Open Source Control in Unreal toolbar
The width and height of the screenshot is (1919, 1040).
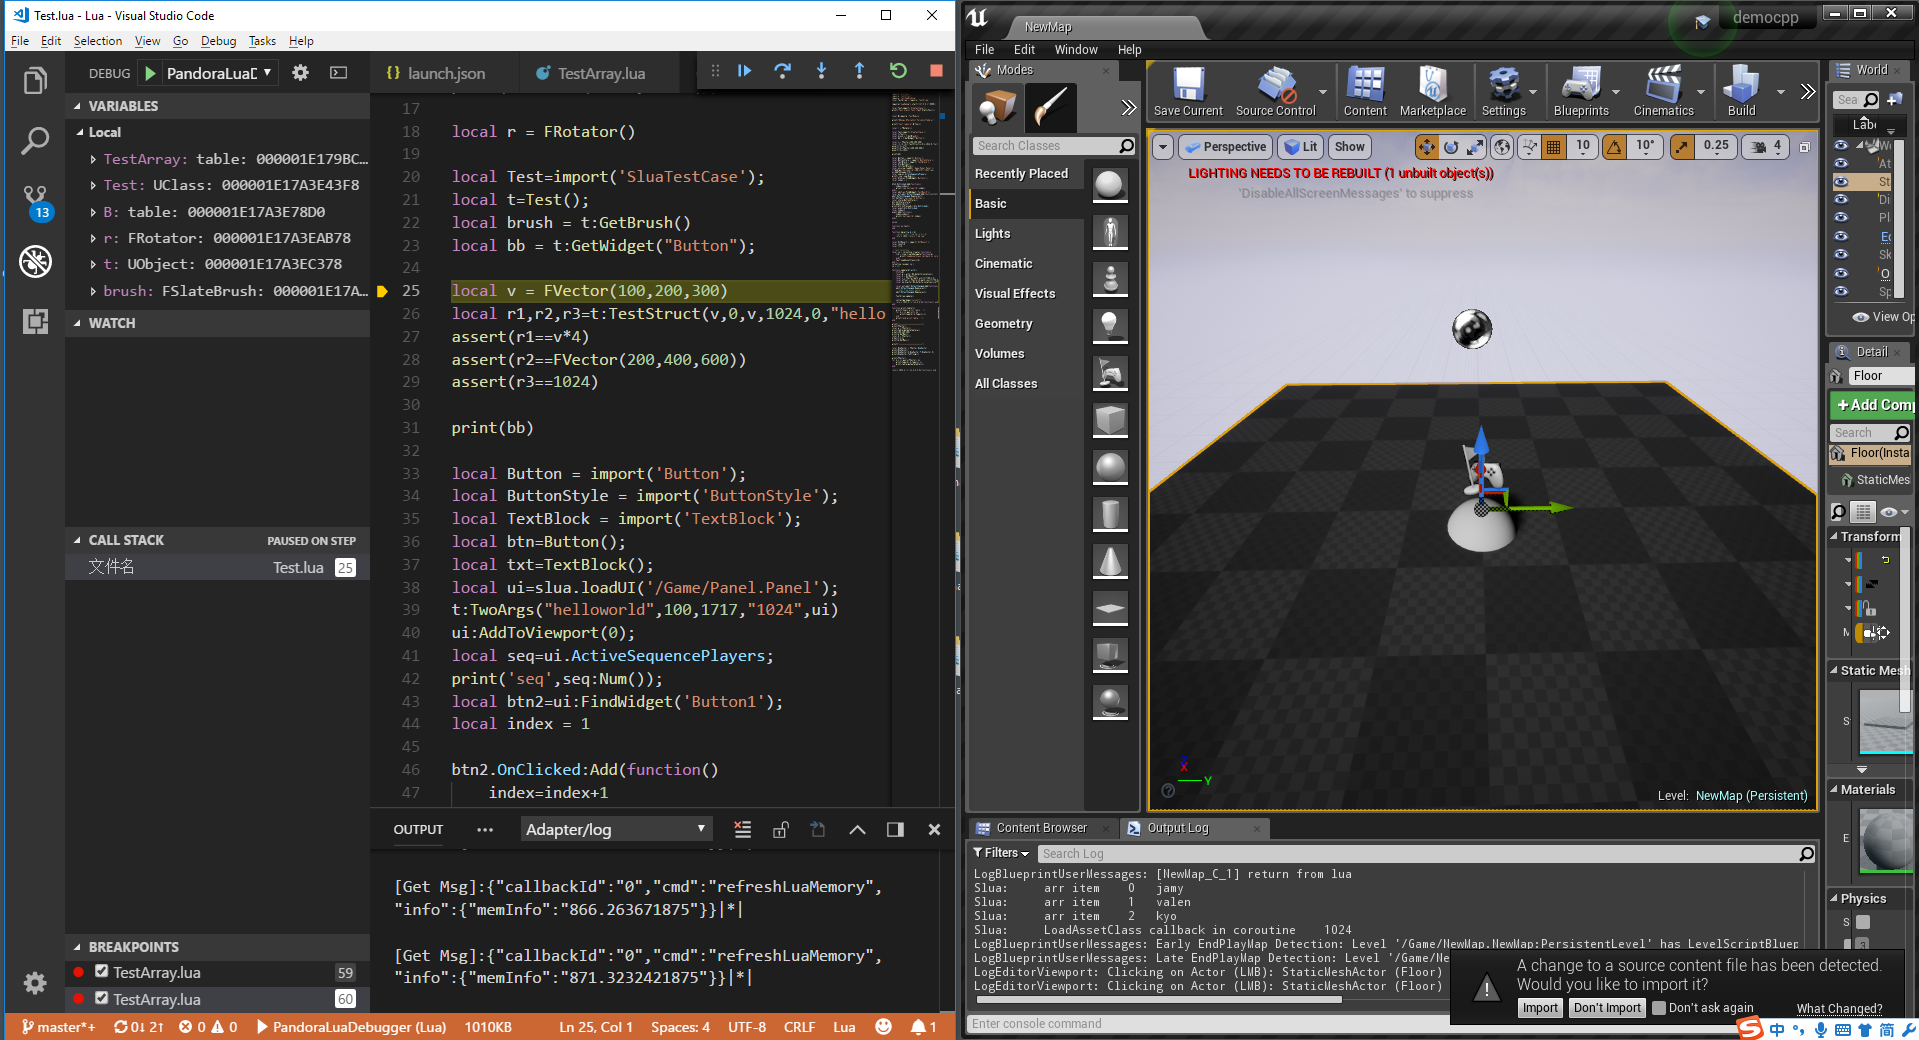coord(1276,91)
